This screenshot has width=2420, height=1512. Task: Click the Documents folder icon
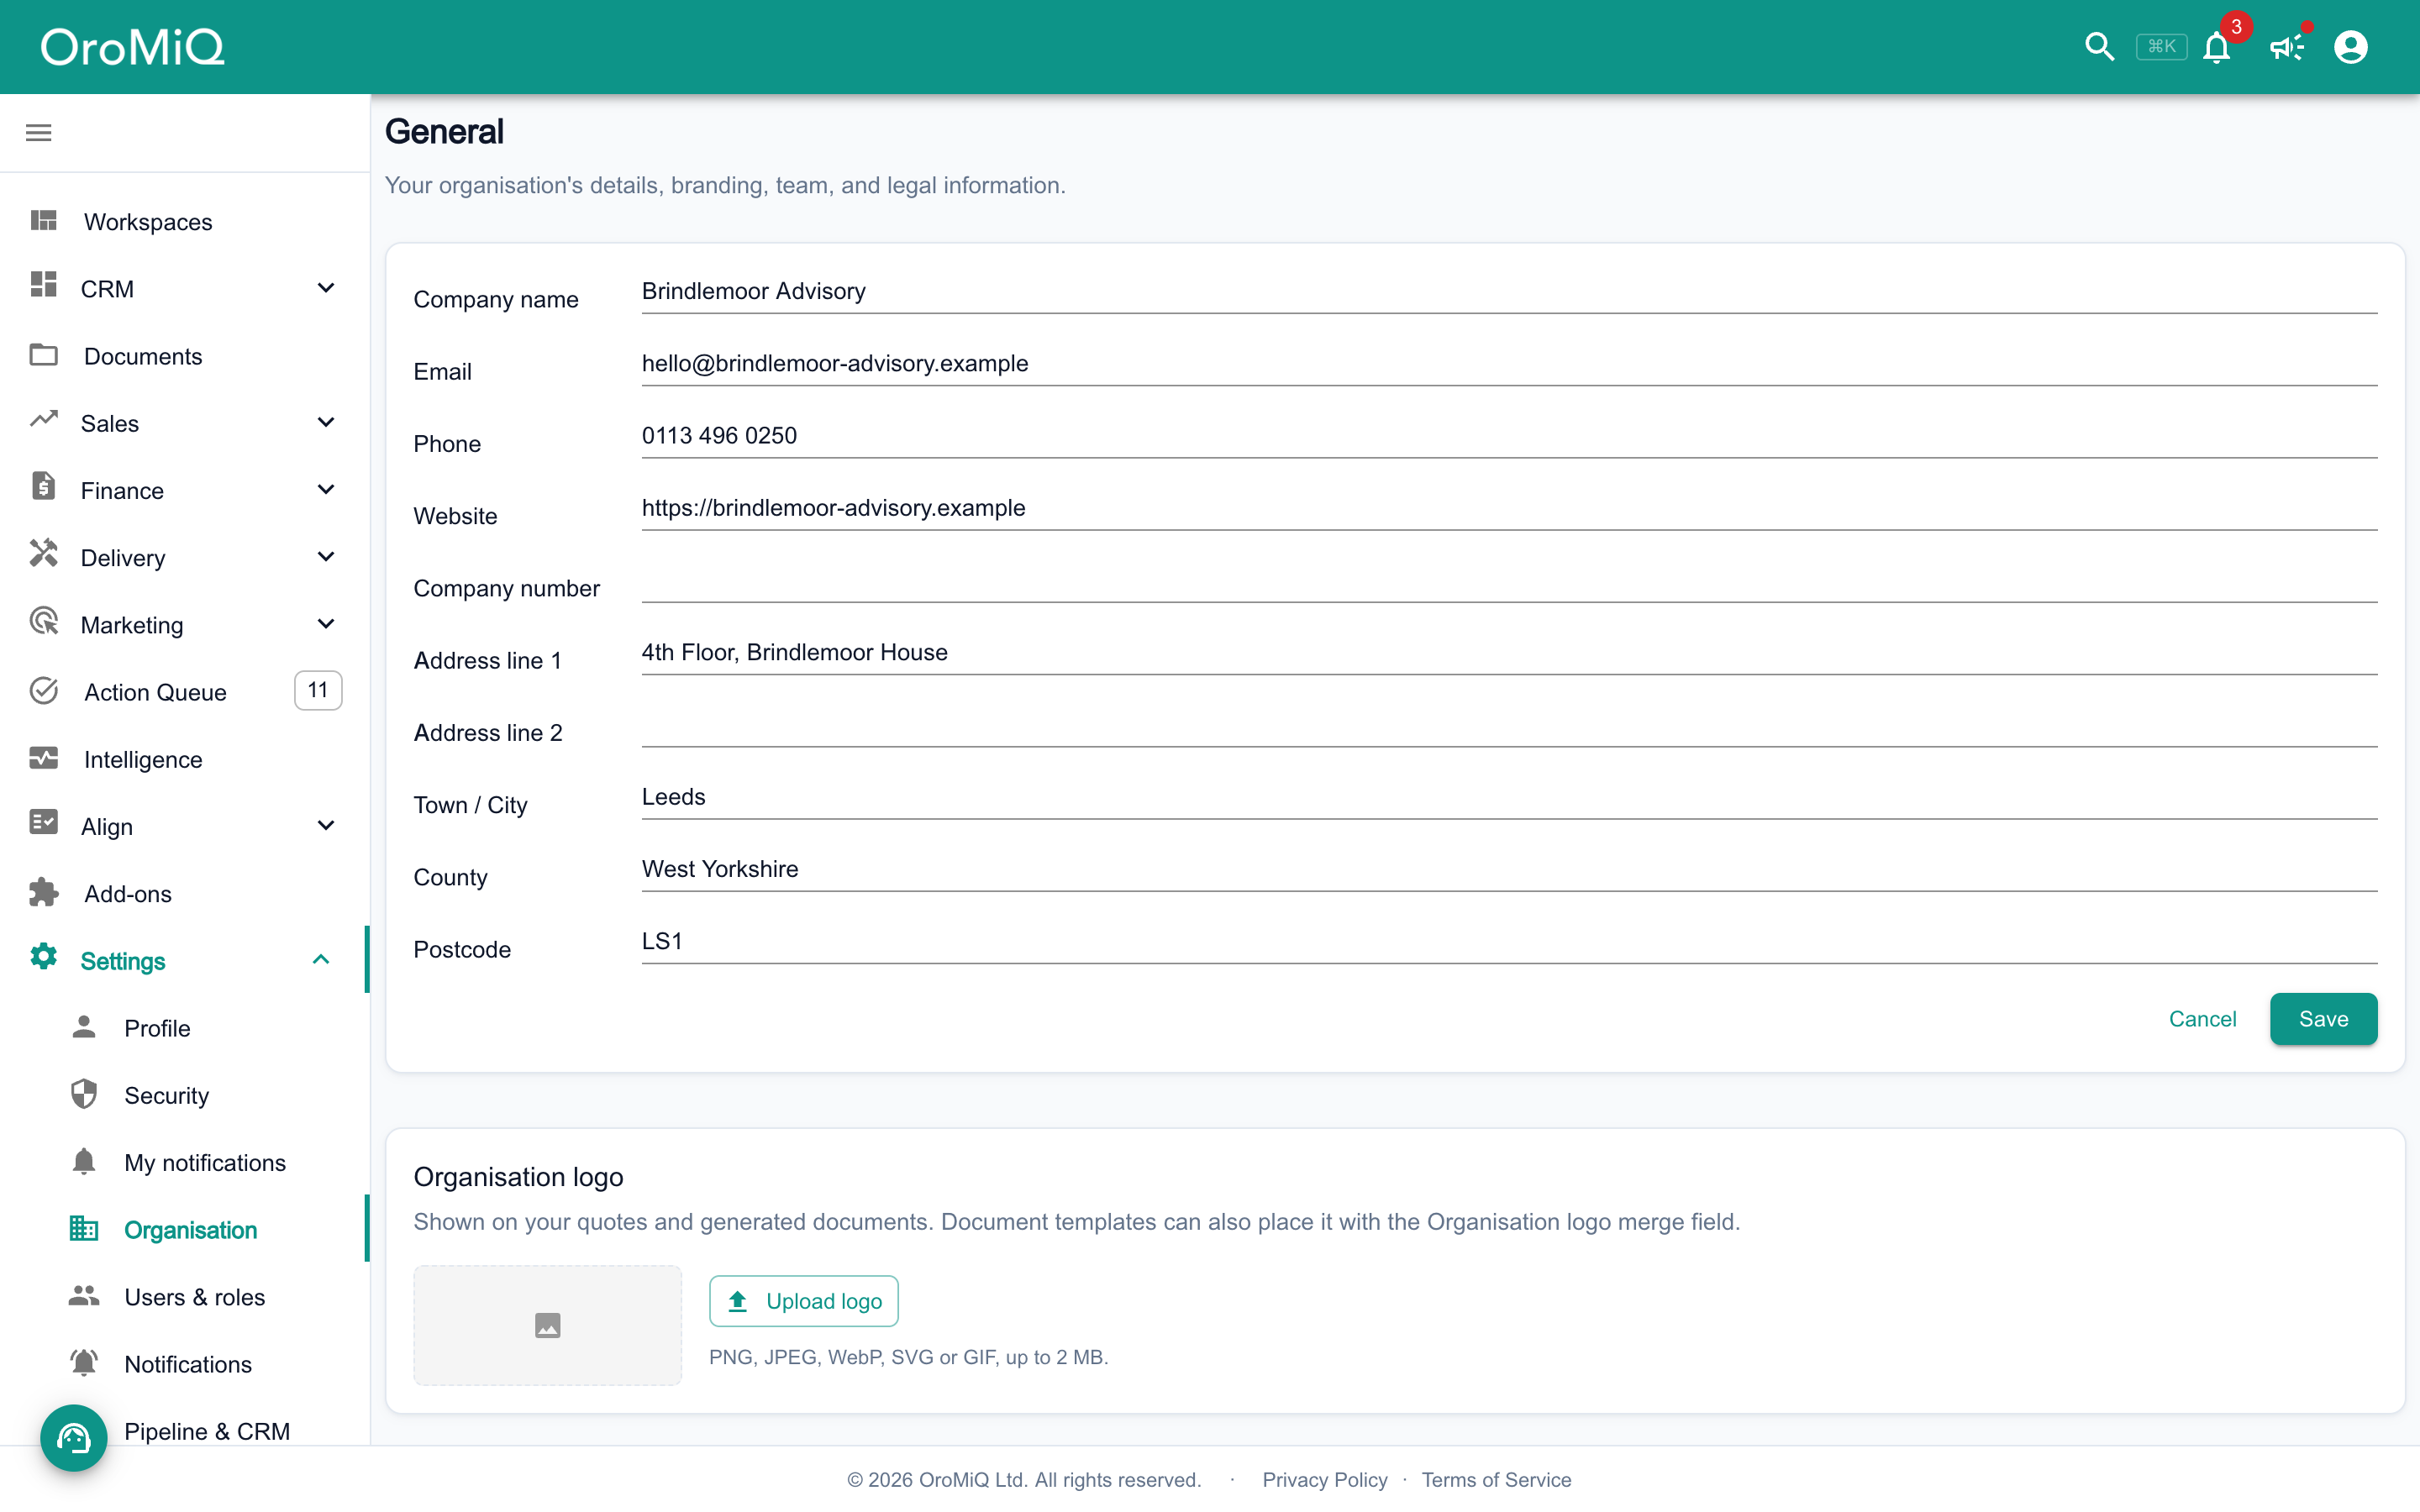coord(44,355)
